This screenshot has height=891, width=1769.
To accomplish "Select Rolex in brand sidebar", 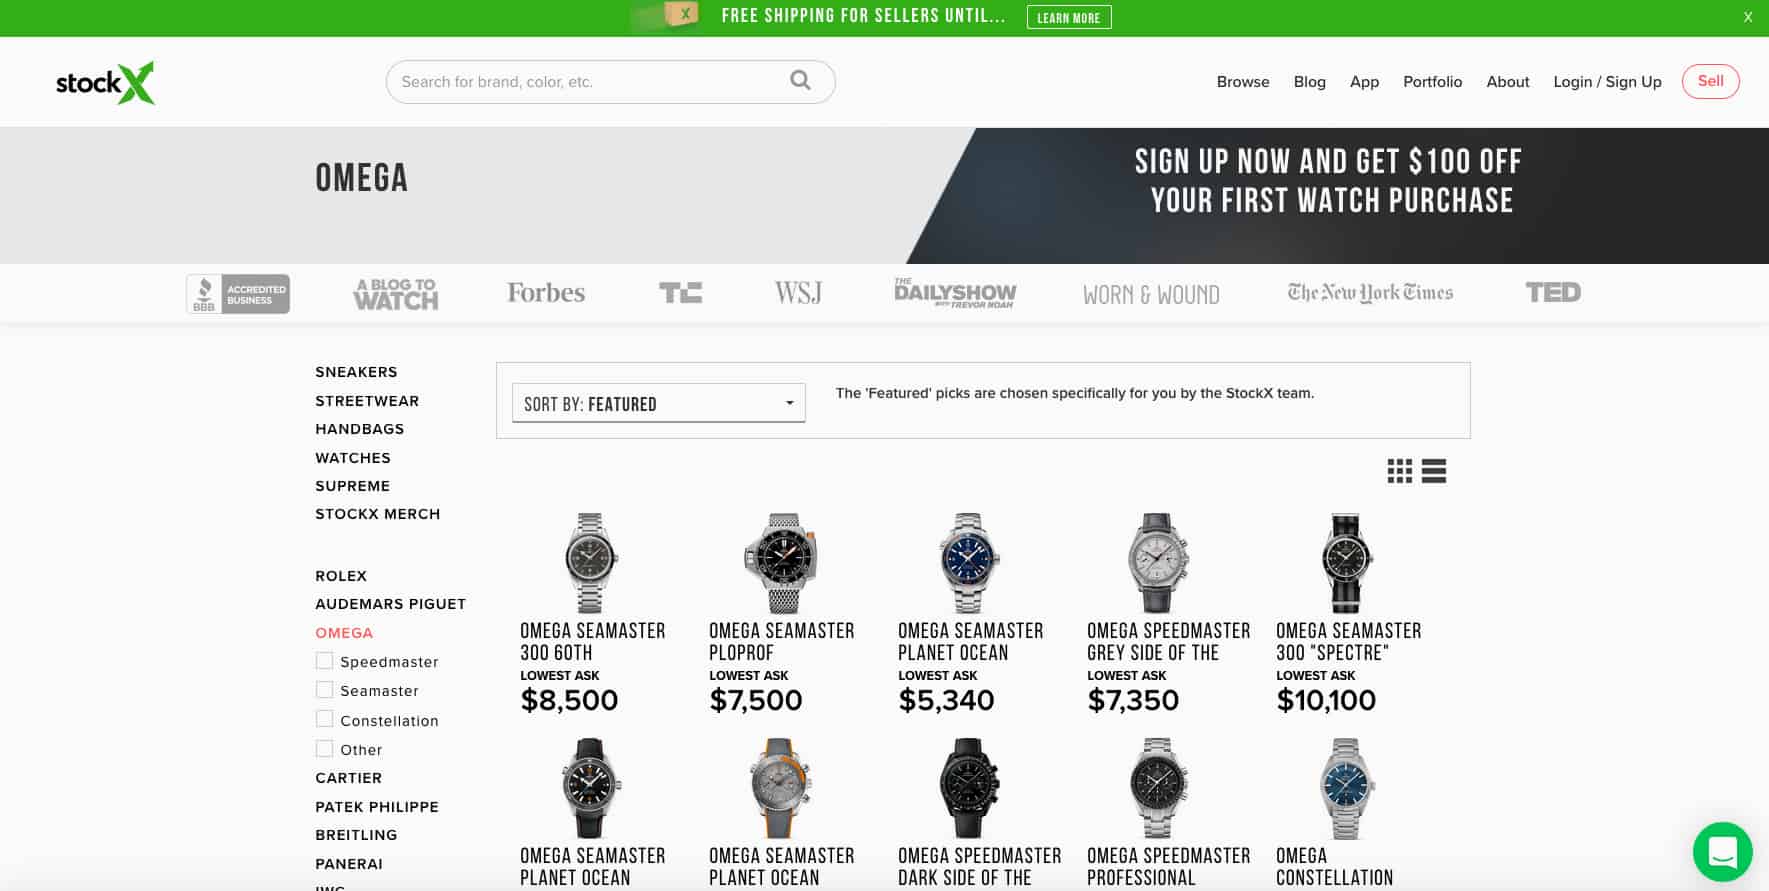I will click(341, 576).
